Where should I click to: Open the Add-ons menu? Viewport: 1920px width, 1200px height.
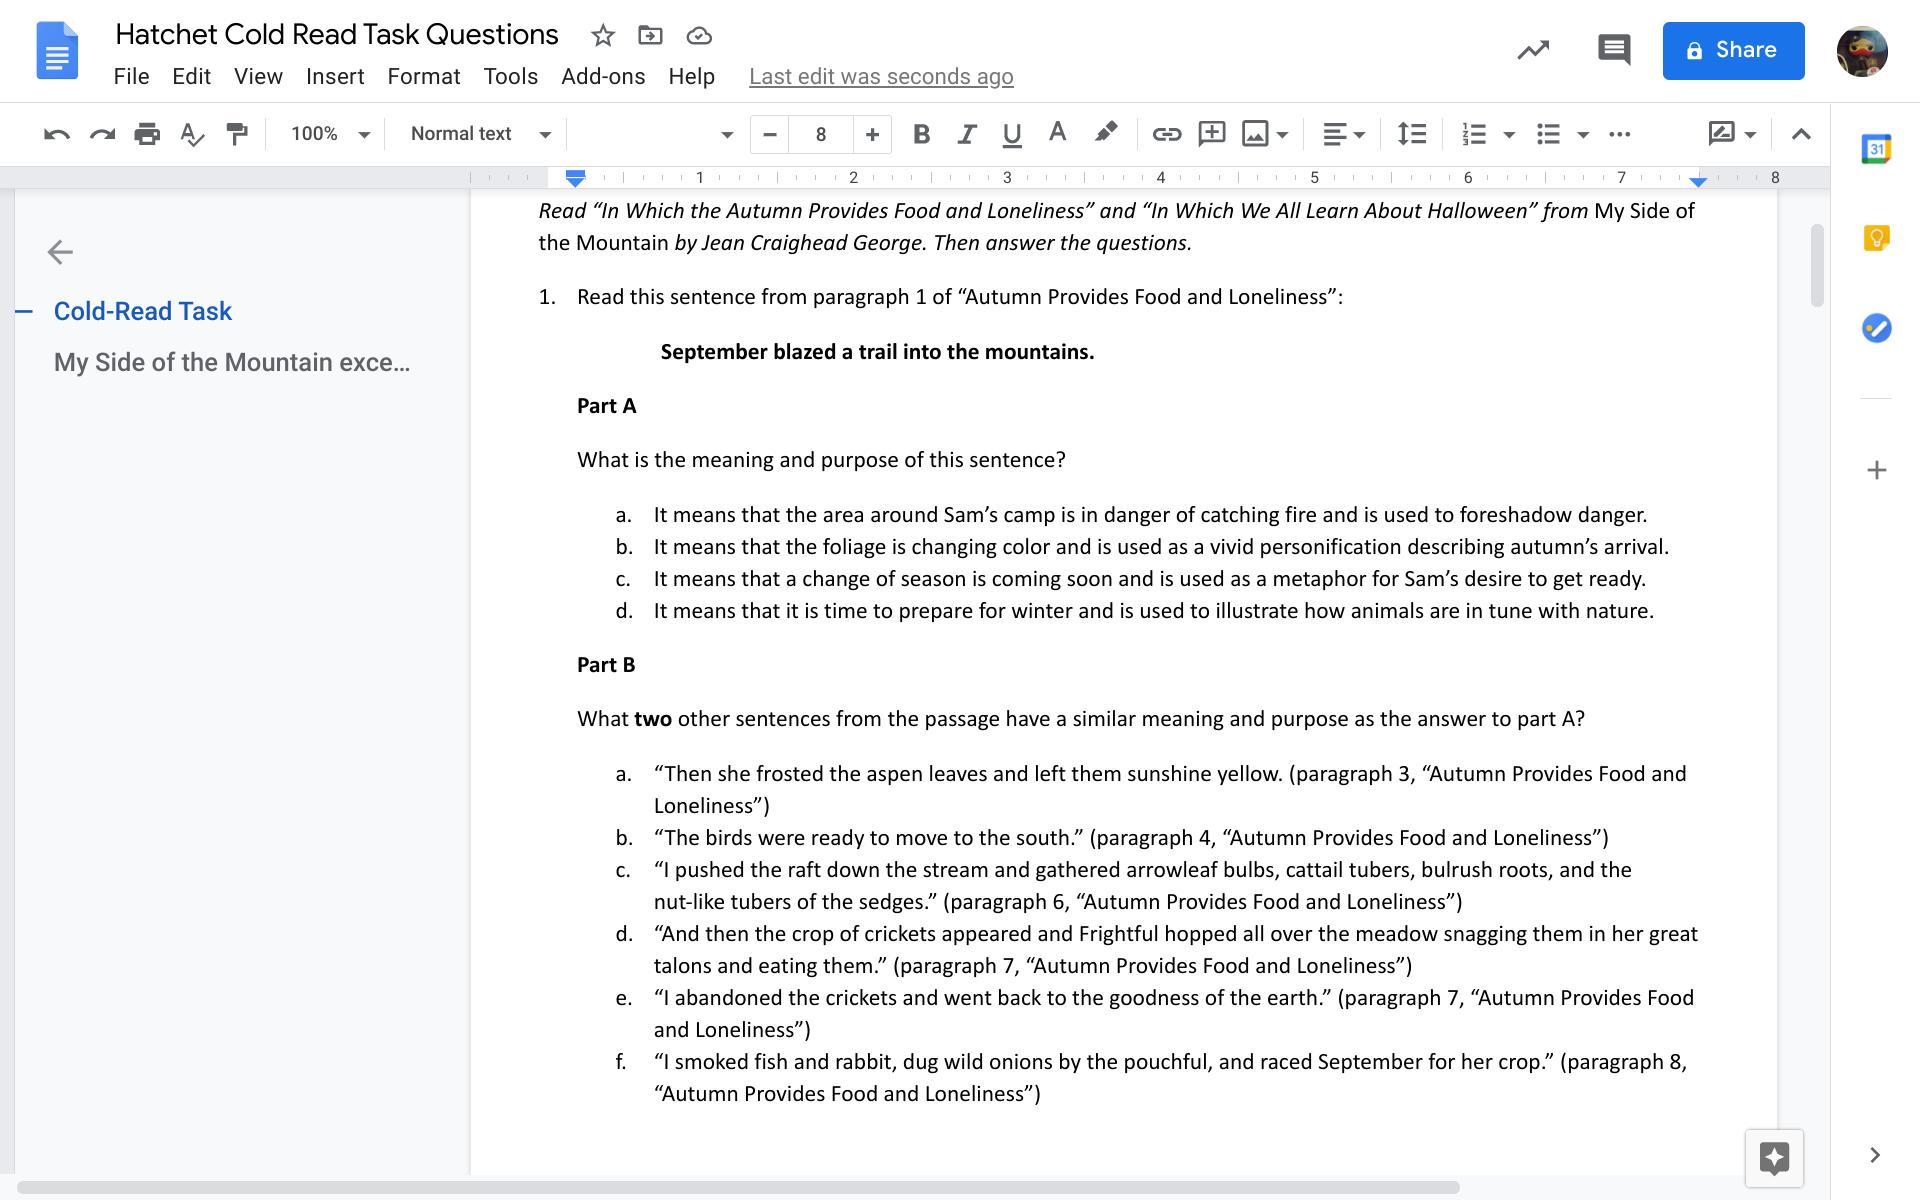pos(602,77)
